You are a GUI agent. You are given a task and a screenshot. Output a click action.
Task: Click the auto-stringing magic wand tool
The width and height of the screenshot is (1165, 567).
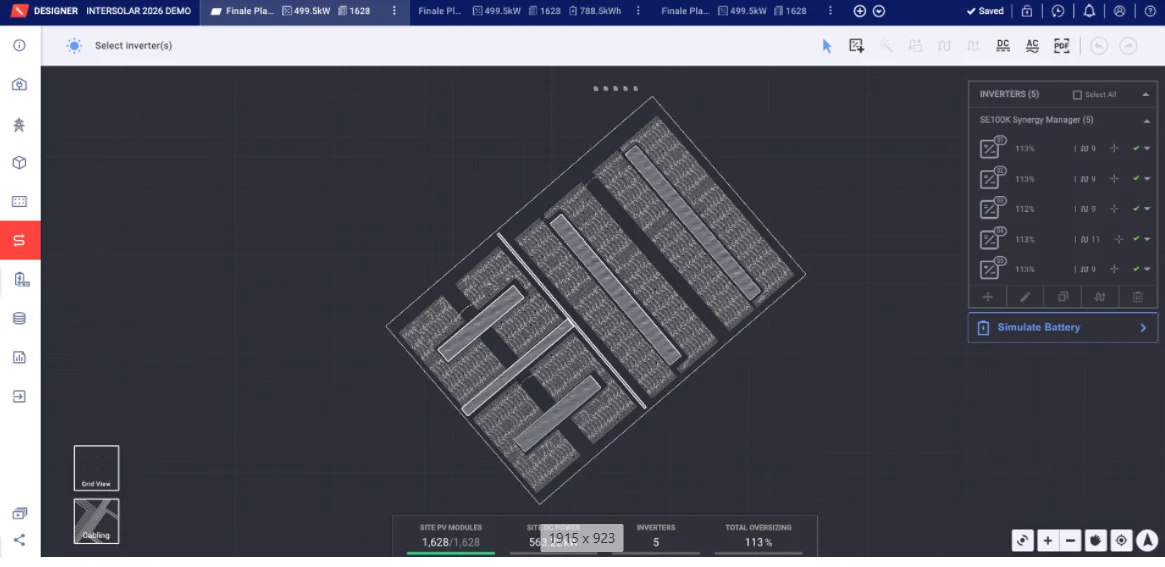tap(886, 46)
